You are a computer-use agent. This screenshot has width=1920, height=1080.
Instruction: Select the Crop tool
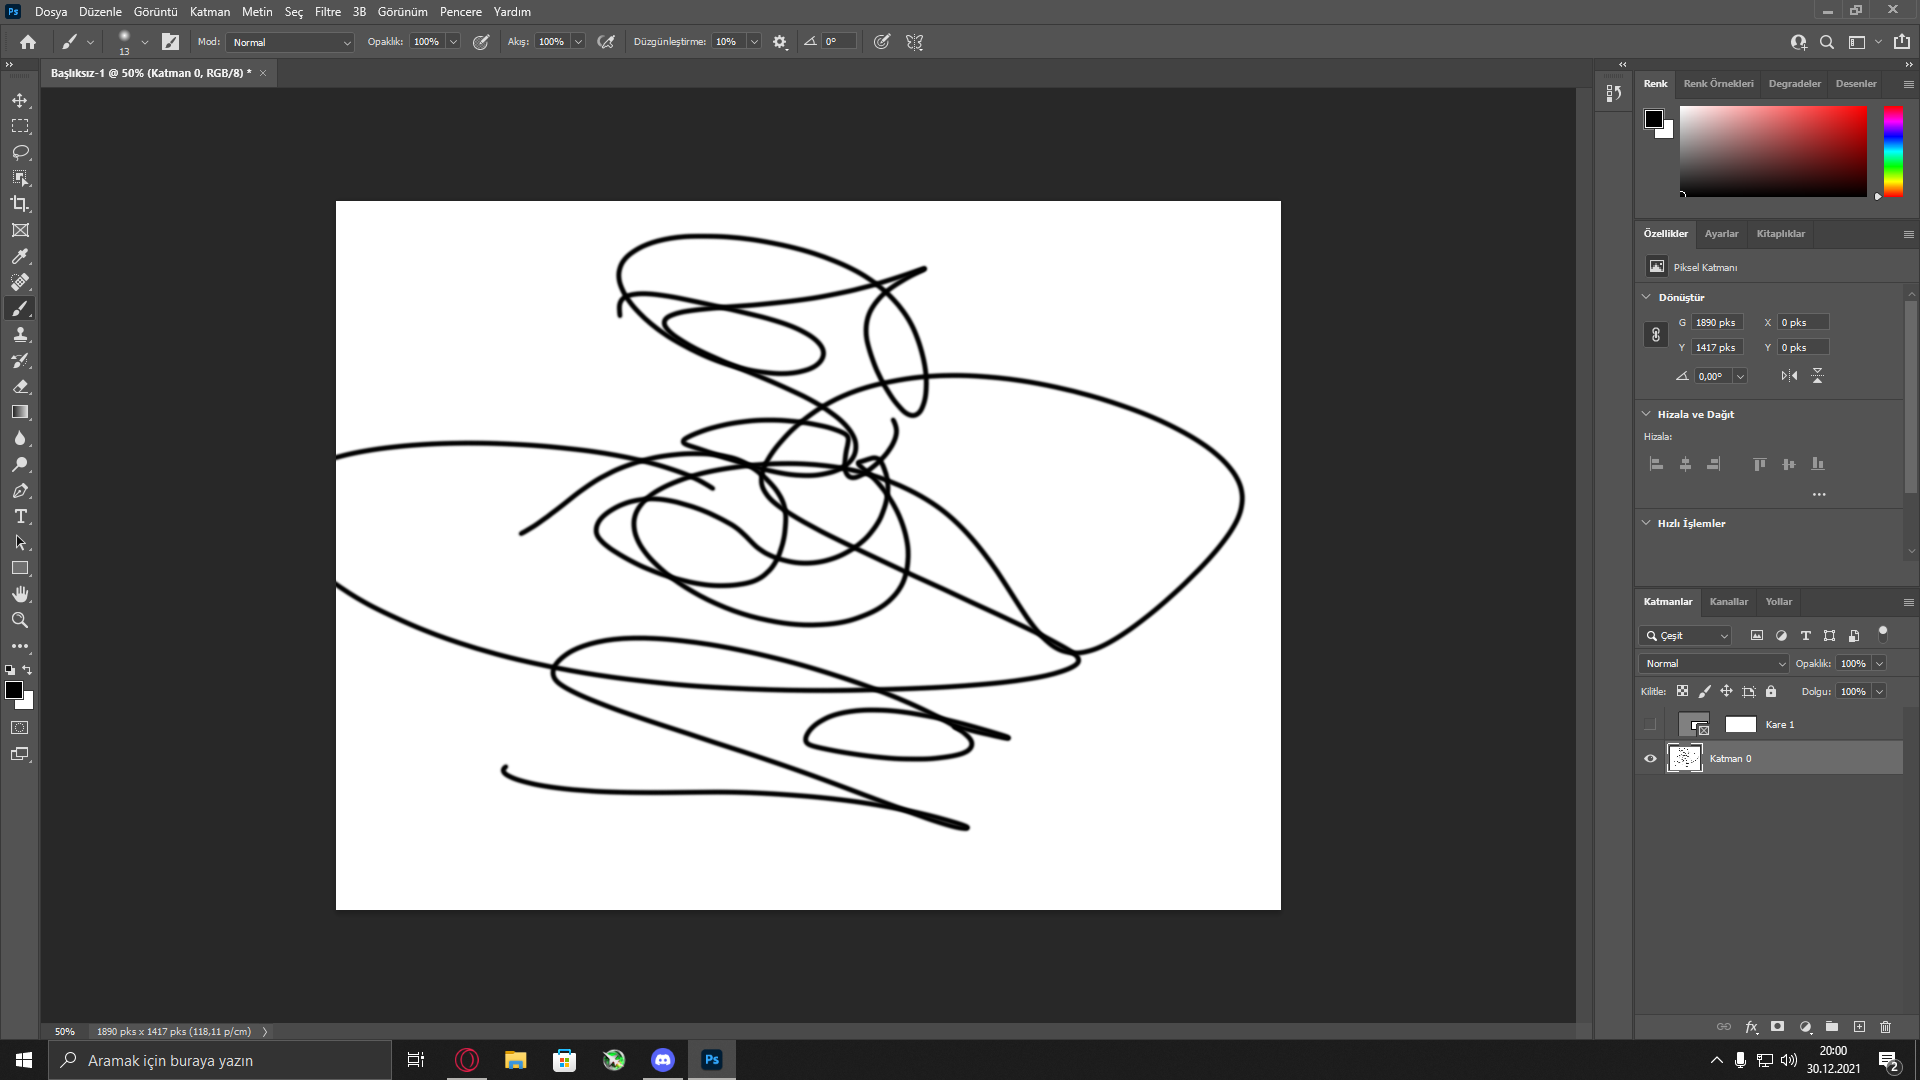click(20, 204)
